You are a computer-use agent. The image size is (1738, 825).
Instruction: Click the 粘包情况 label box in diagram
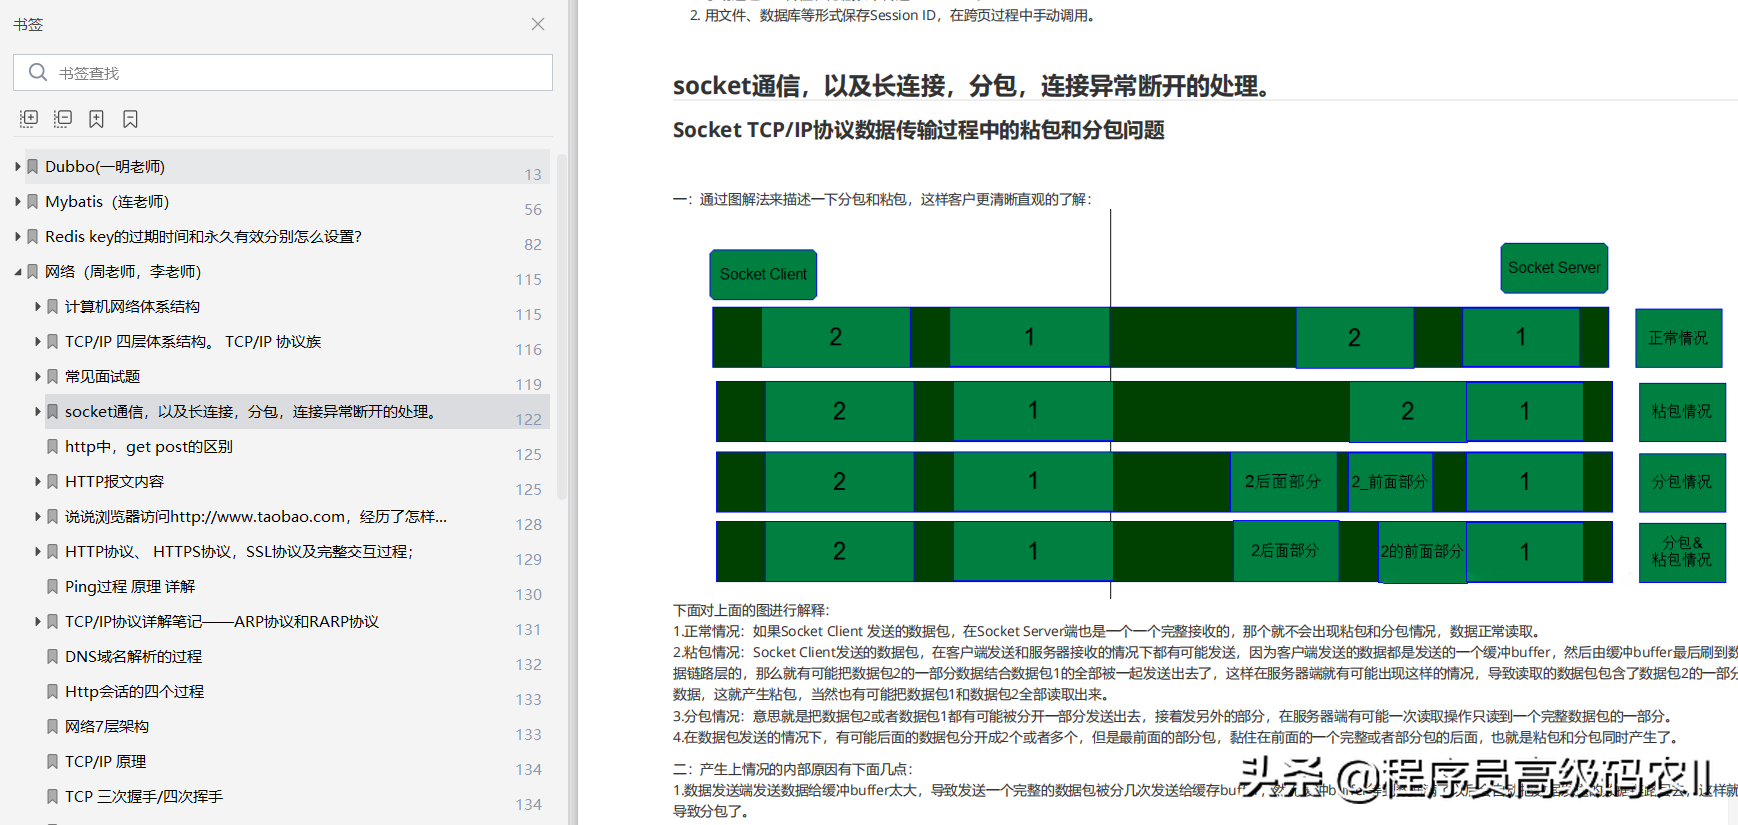pos(1682,411)
